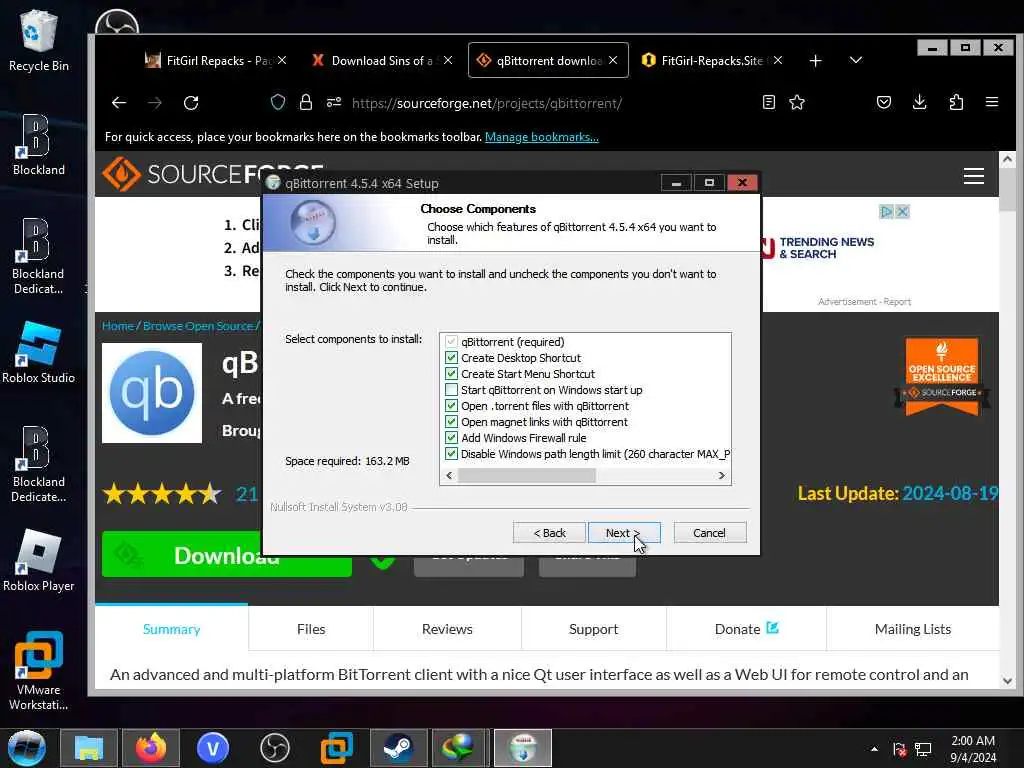Click Next in qBittorrent Setup
The width and height of the screenshot is (1024, 768).
click(x=624, y=533)
